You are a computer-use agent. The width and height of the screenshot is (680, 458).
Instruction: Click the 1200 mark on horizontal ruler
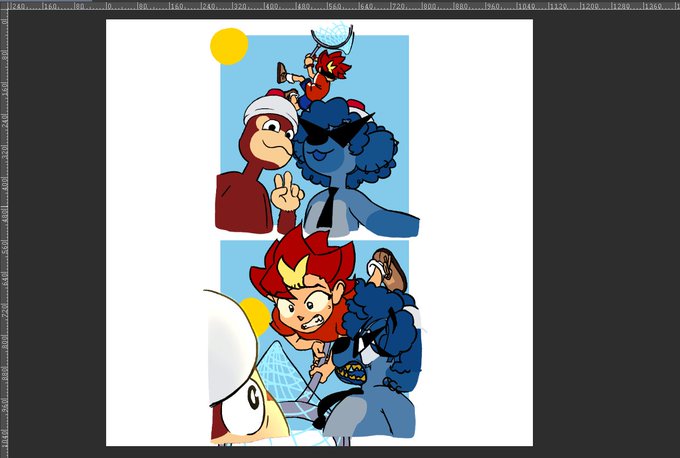pyautogui.click(x=590, y=6)
